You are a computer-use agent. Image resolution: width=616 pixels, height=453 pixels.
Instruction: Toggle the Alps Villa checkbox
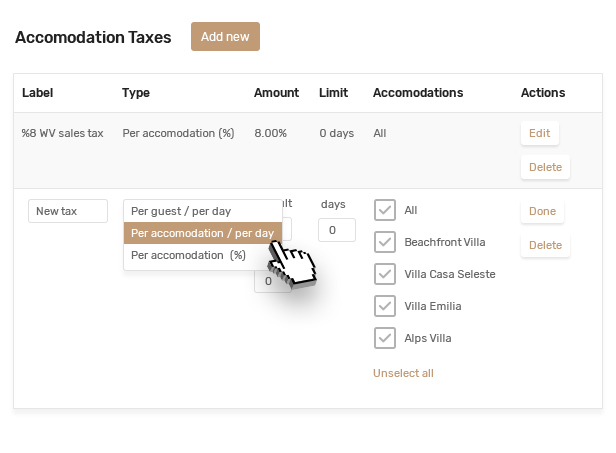tap(385, 338)
